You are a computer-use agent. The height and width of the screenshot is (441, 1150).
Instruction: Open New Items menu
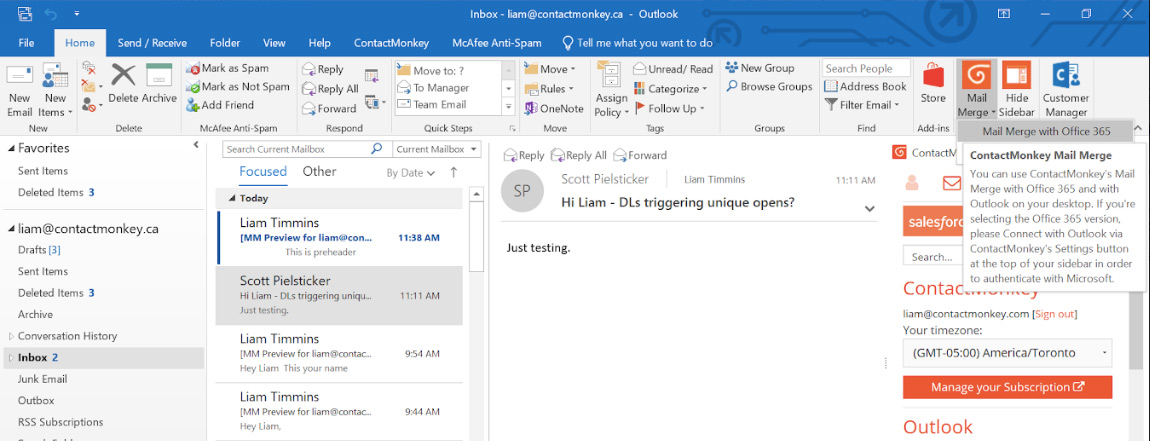(56, 91)
